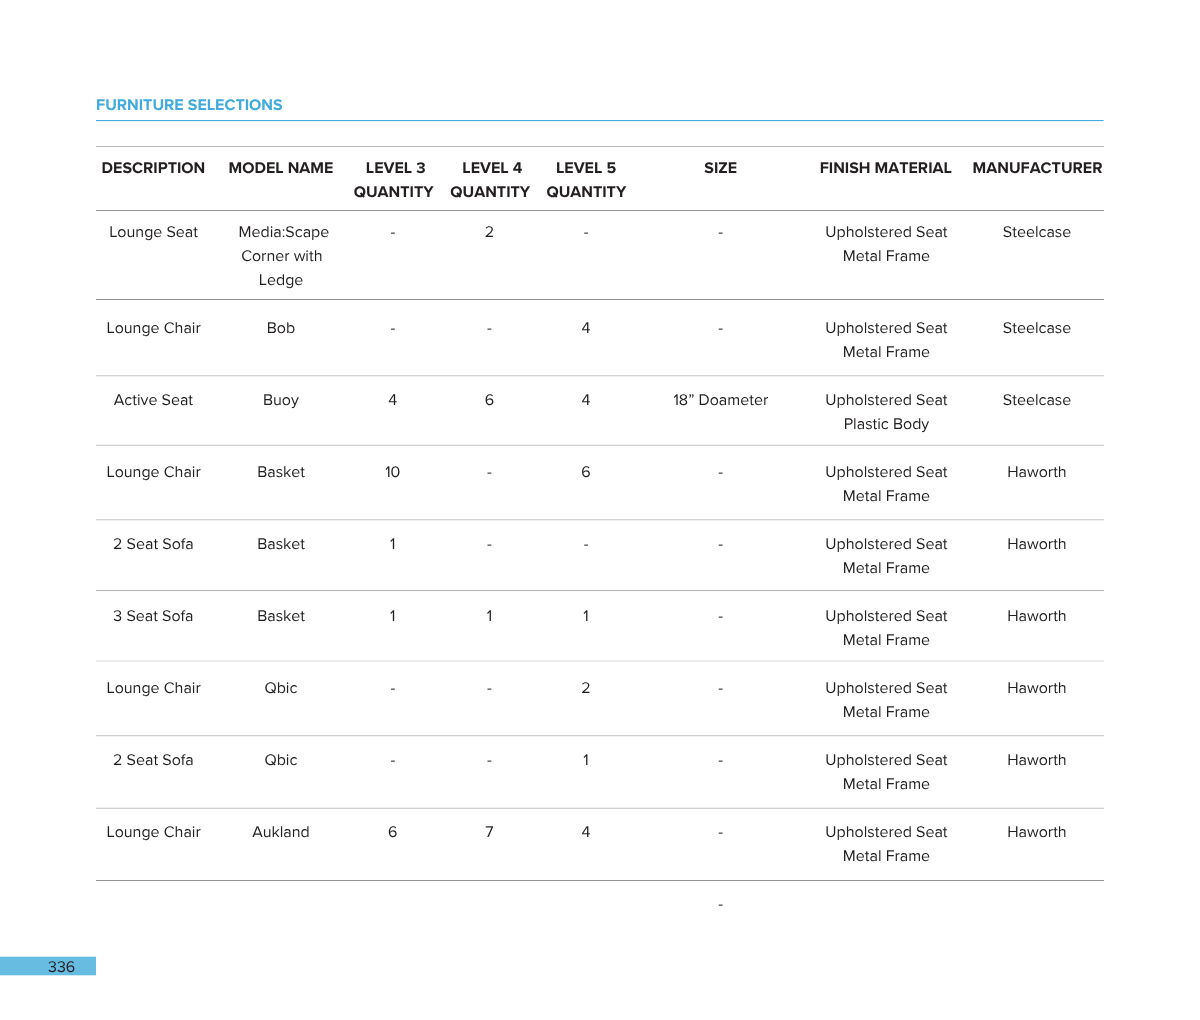Click Haworth in the 3 Seat Sofa row
Screen dimensions: 1200x1020
point(1037,616)
